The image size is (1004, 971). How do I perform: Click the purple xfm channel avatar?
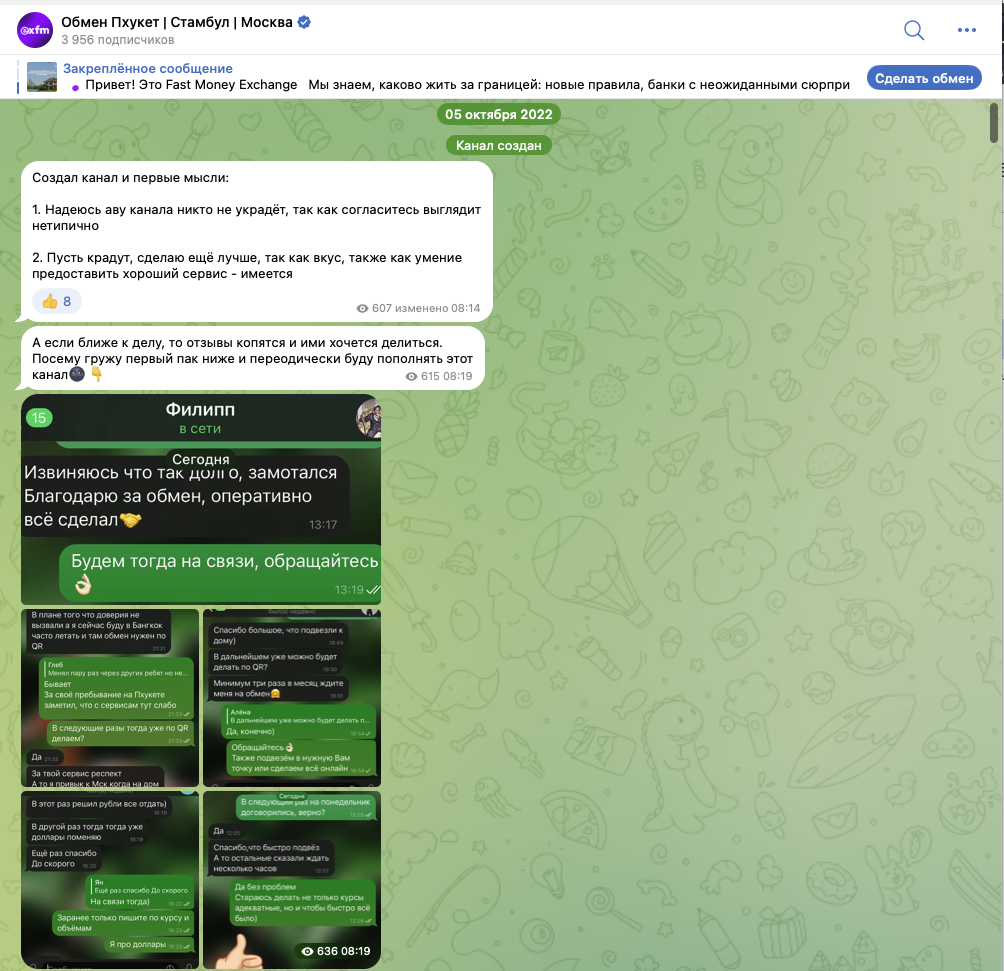click(x=35, y=30)
